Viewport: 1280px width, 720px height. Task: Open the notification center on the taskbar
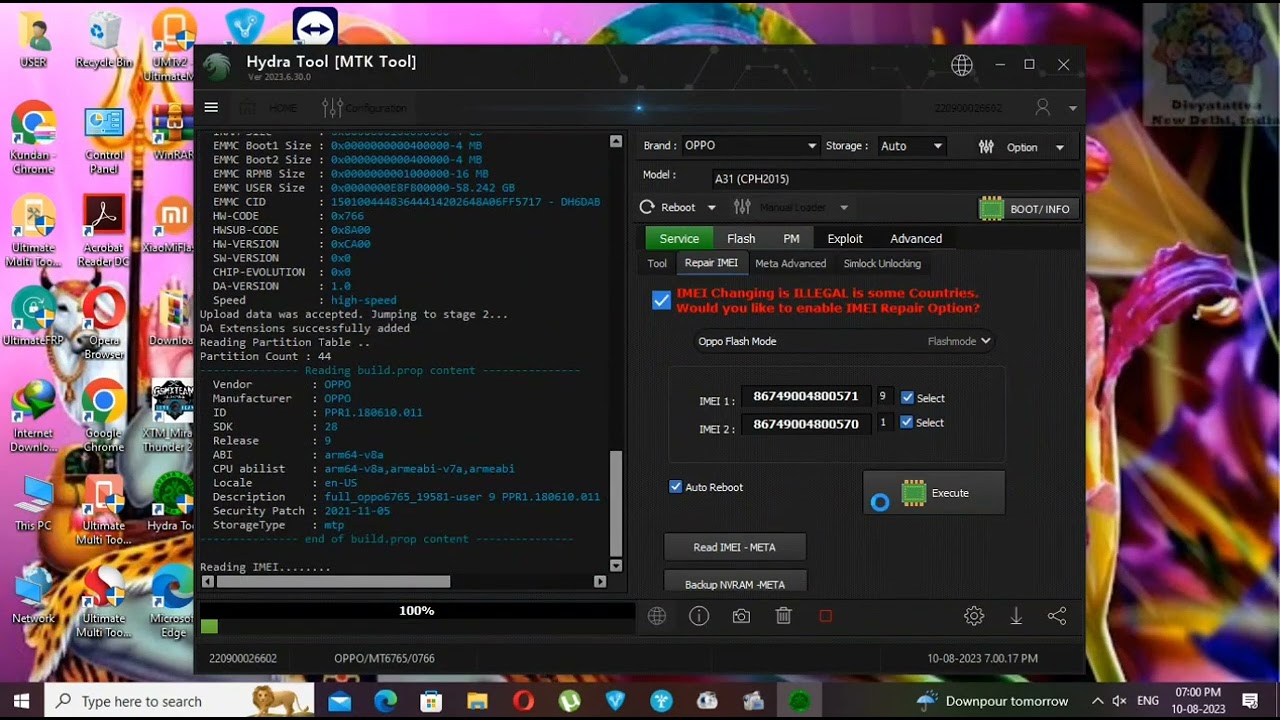1250,701
